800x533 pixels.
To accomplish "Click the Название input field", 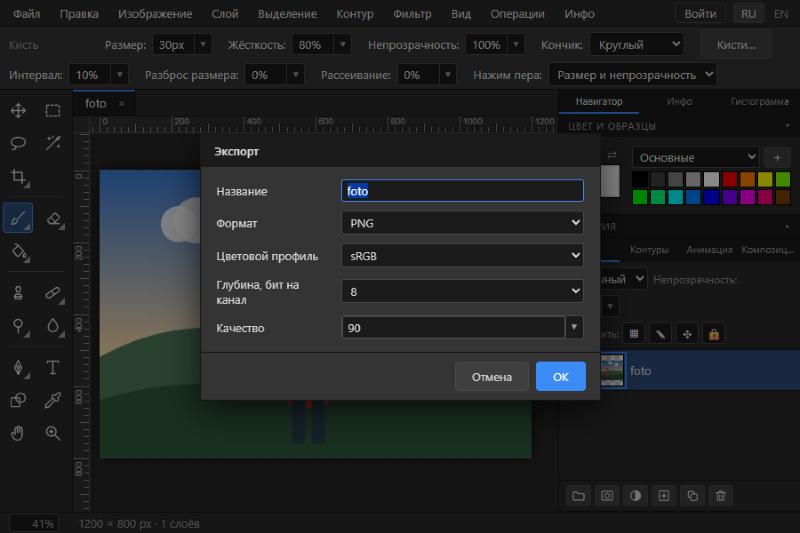I will [x=462, y=190].
